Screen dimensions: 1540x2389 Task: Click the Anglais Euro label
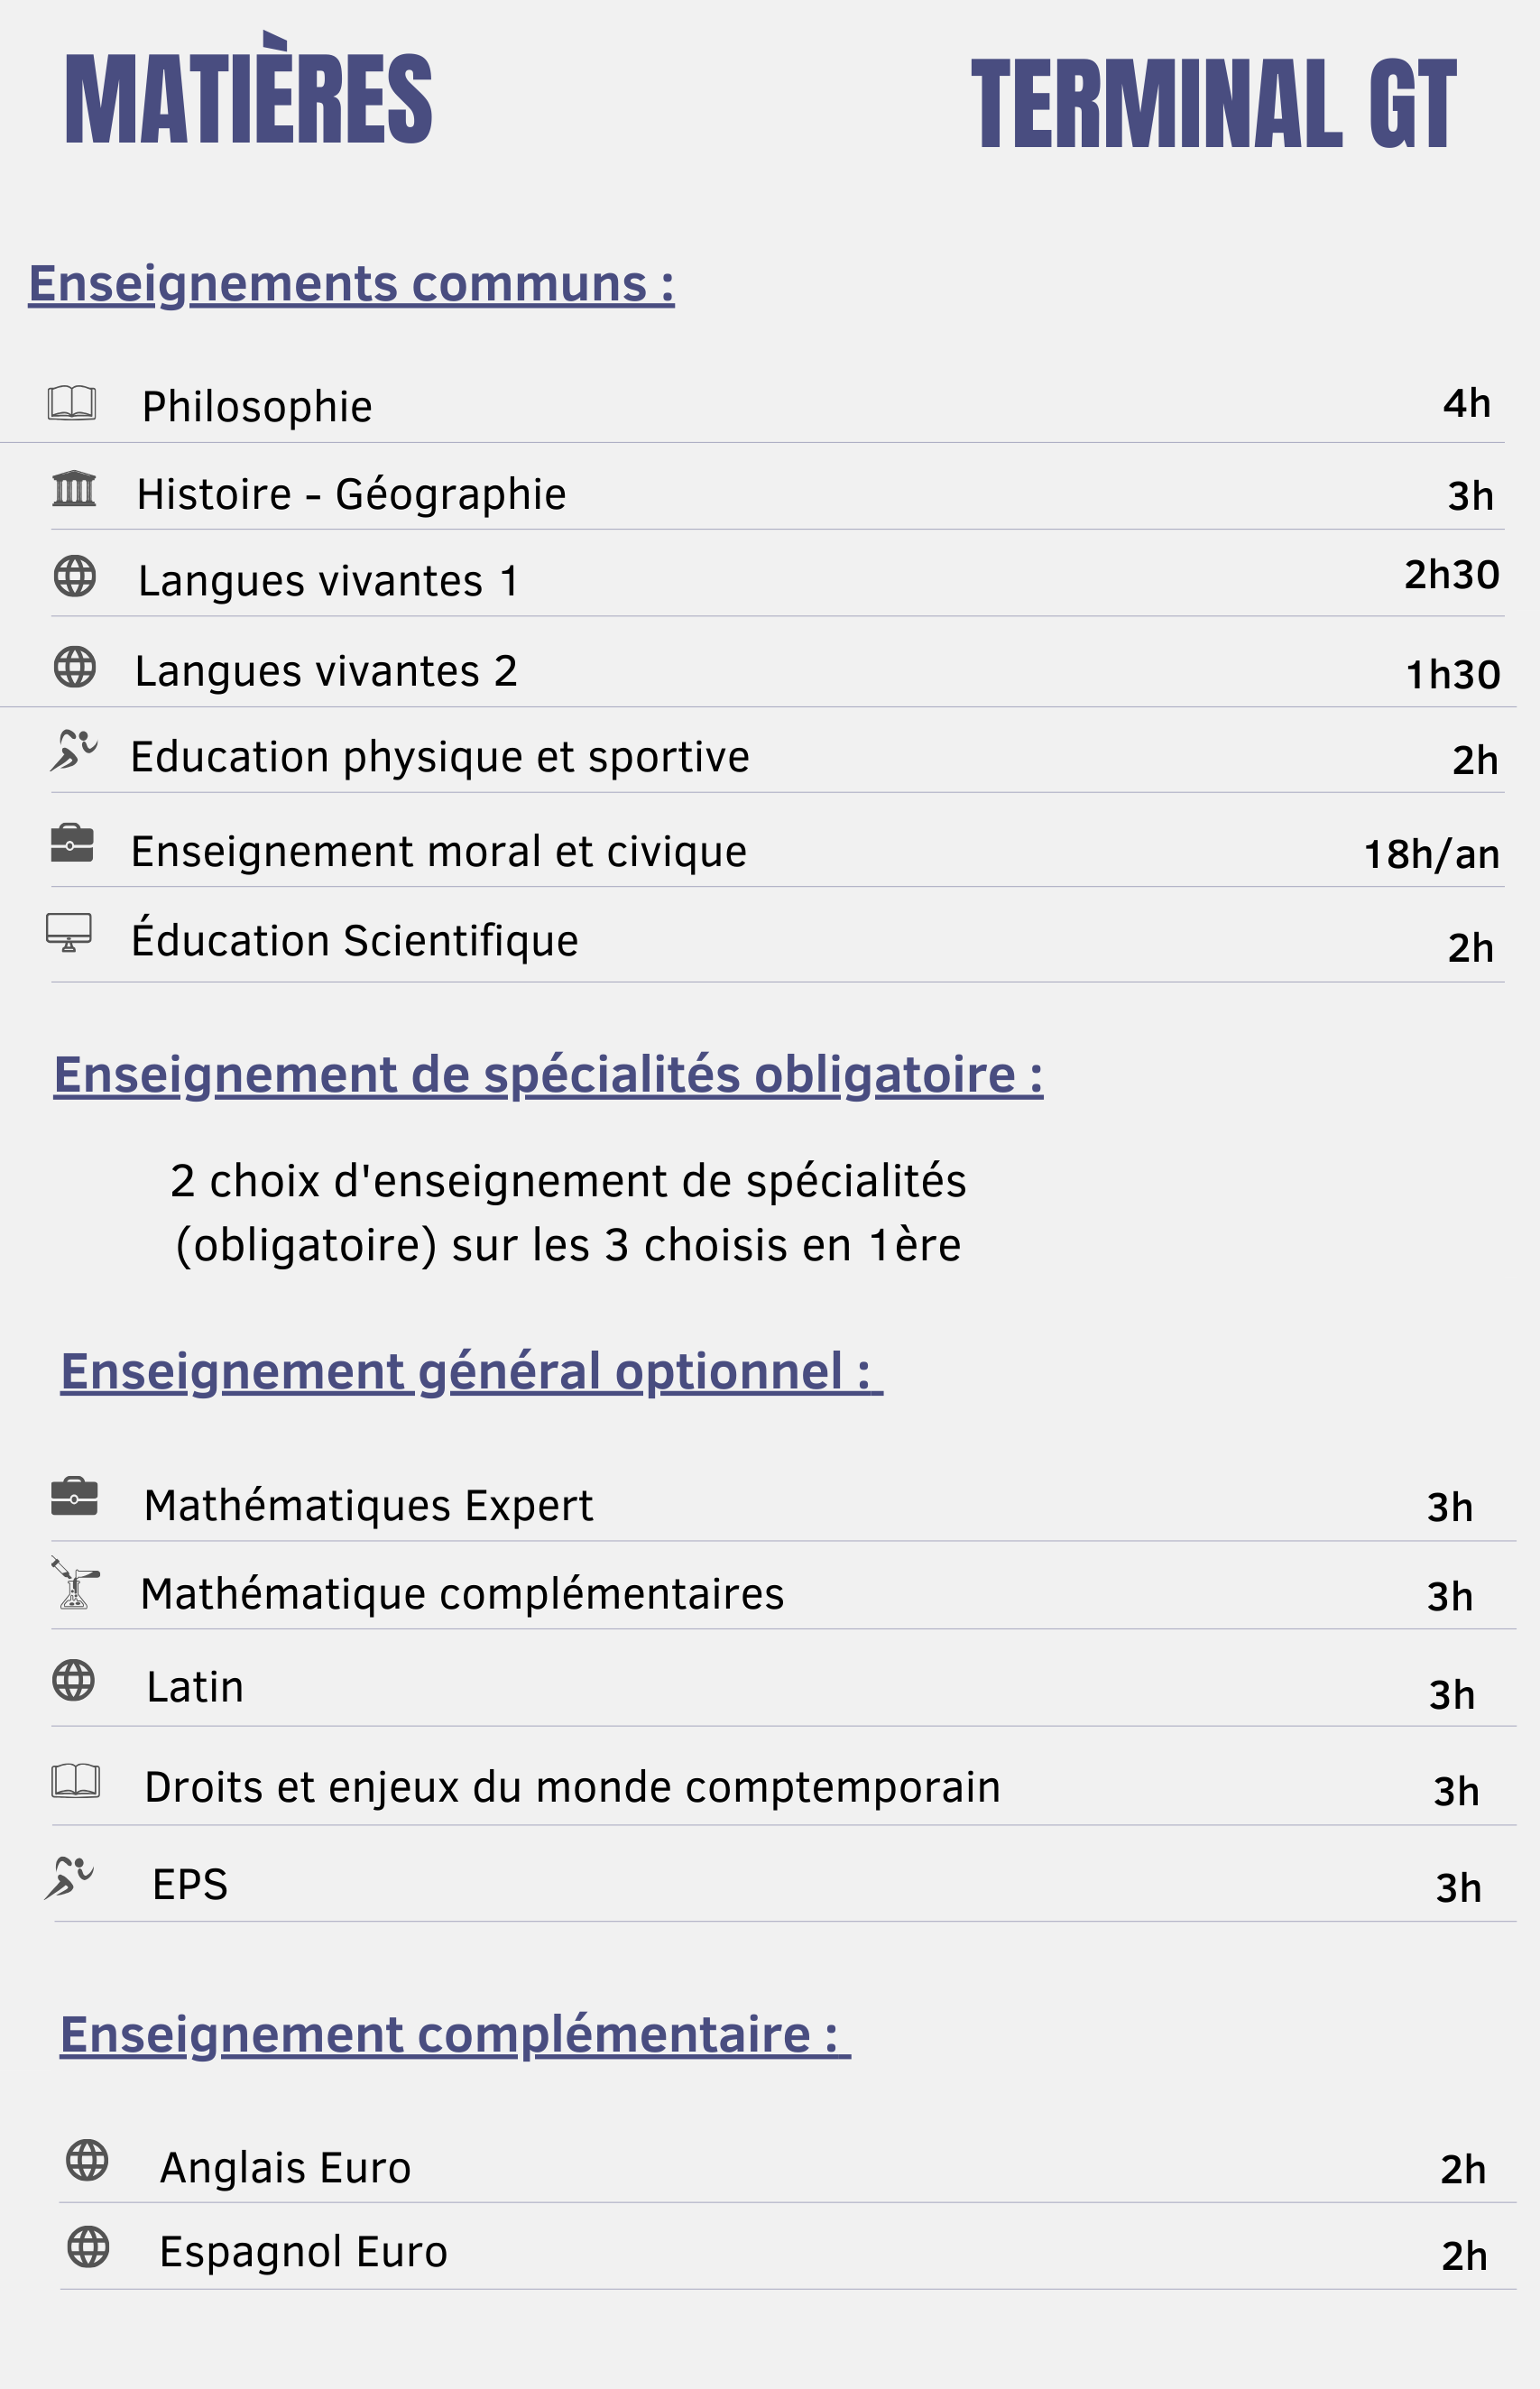[286, 2168]
